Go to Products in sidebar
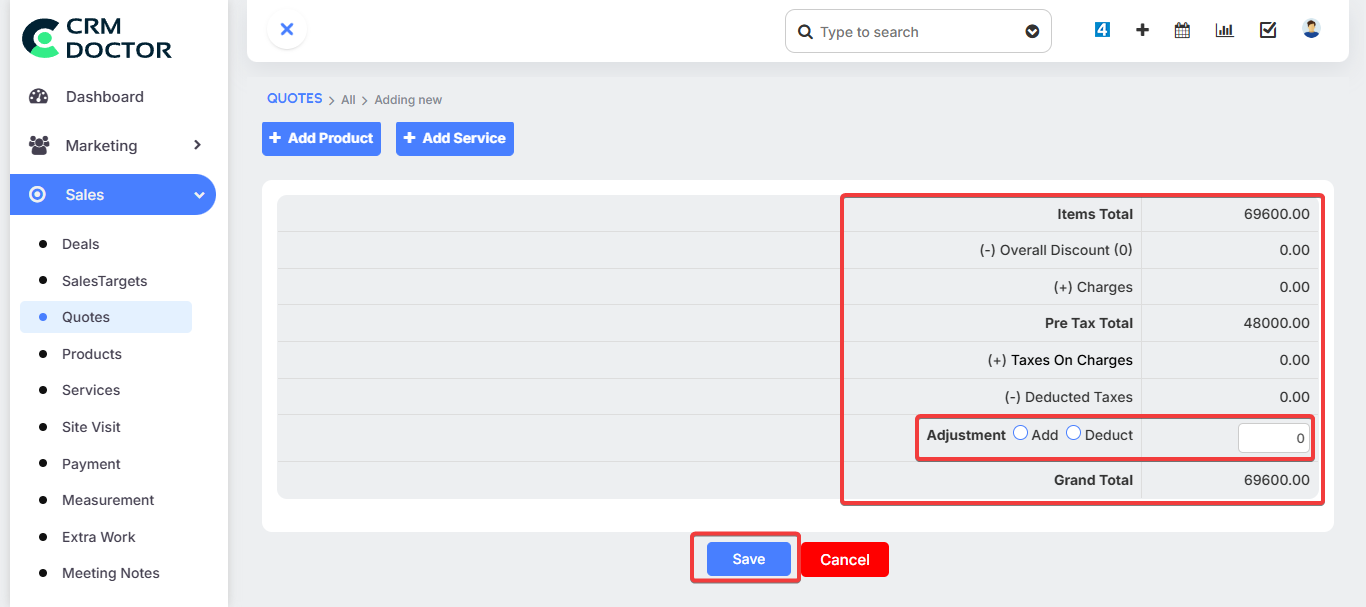The image size is (1366, 607). 91,354
